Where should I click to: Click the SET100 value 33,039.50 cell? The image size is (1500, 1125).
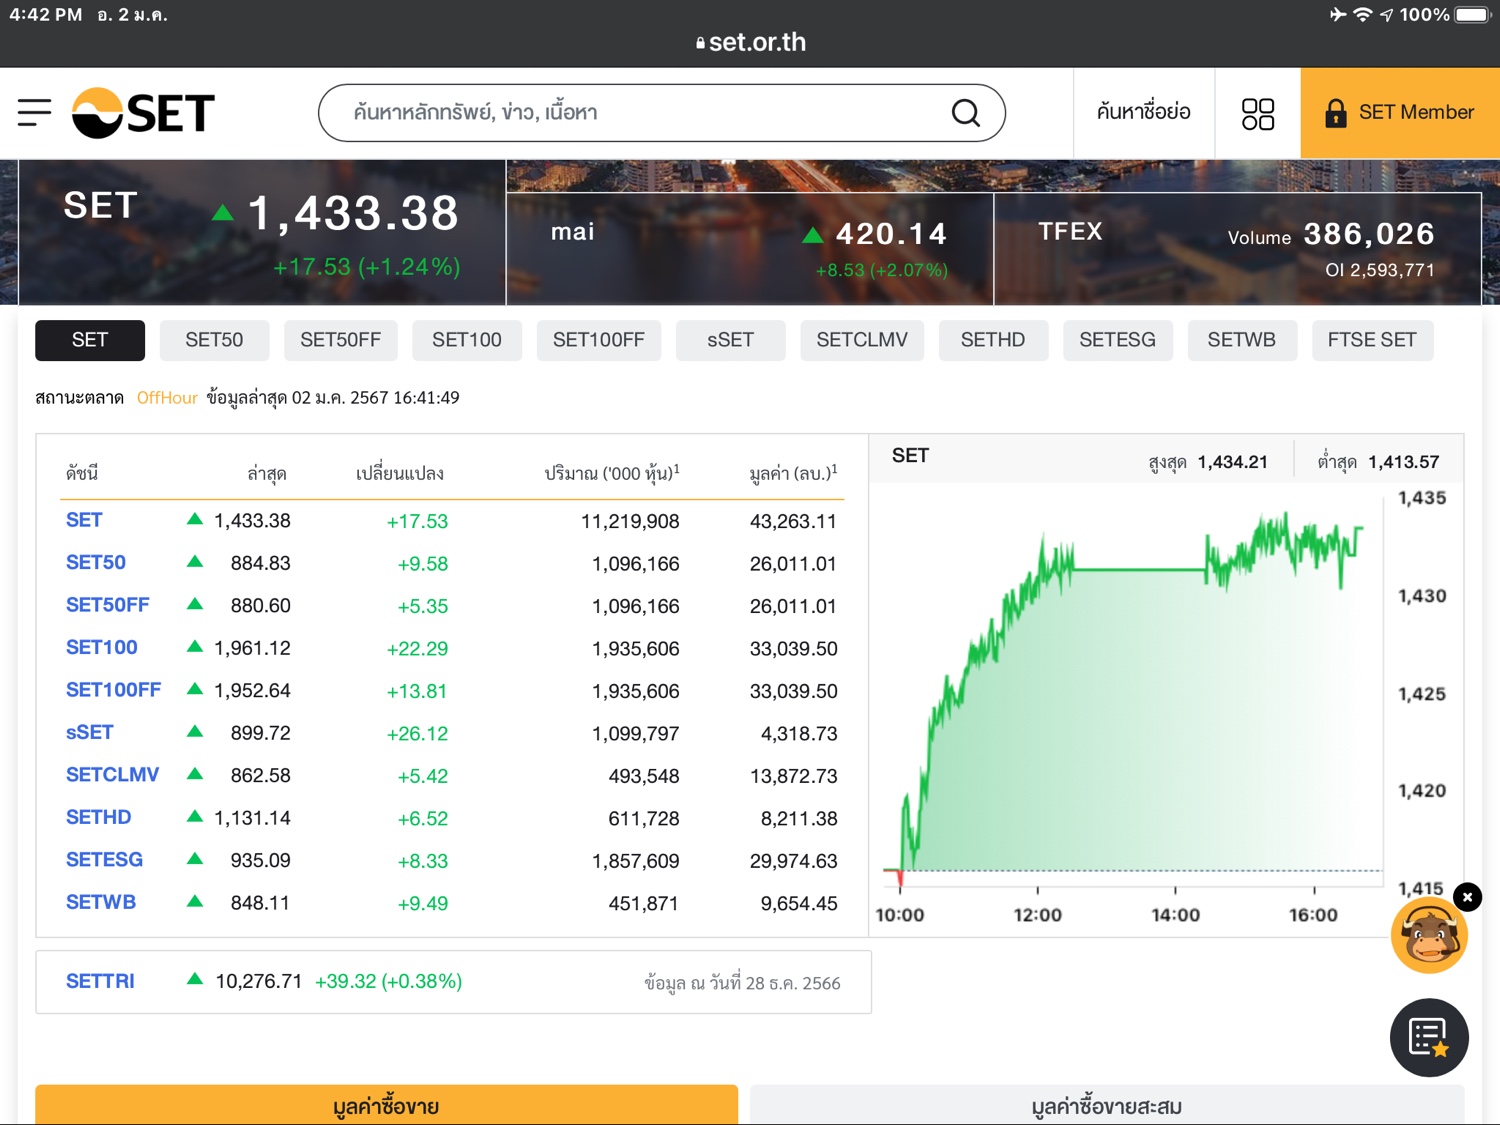click(794, 649)
